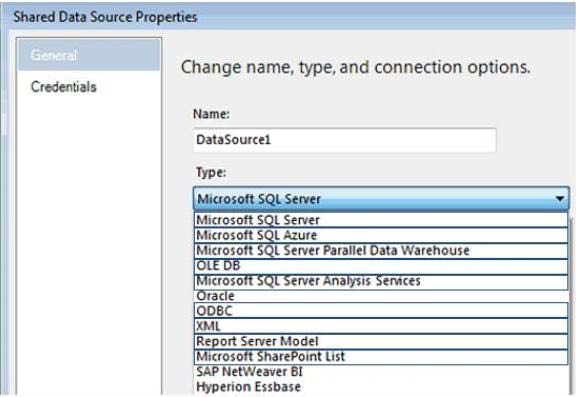This screenshot has width=576, height=397.
Task: Select Microsoft SharePoint List entry
Action: coord(381,357)
